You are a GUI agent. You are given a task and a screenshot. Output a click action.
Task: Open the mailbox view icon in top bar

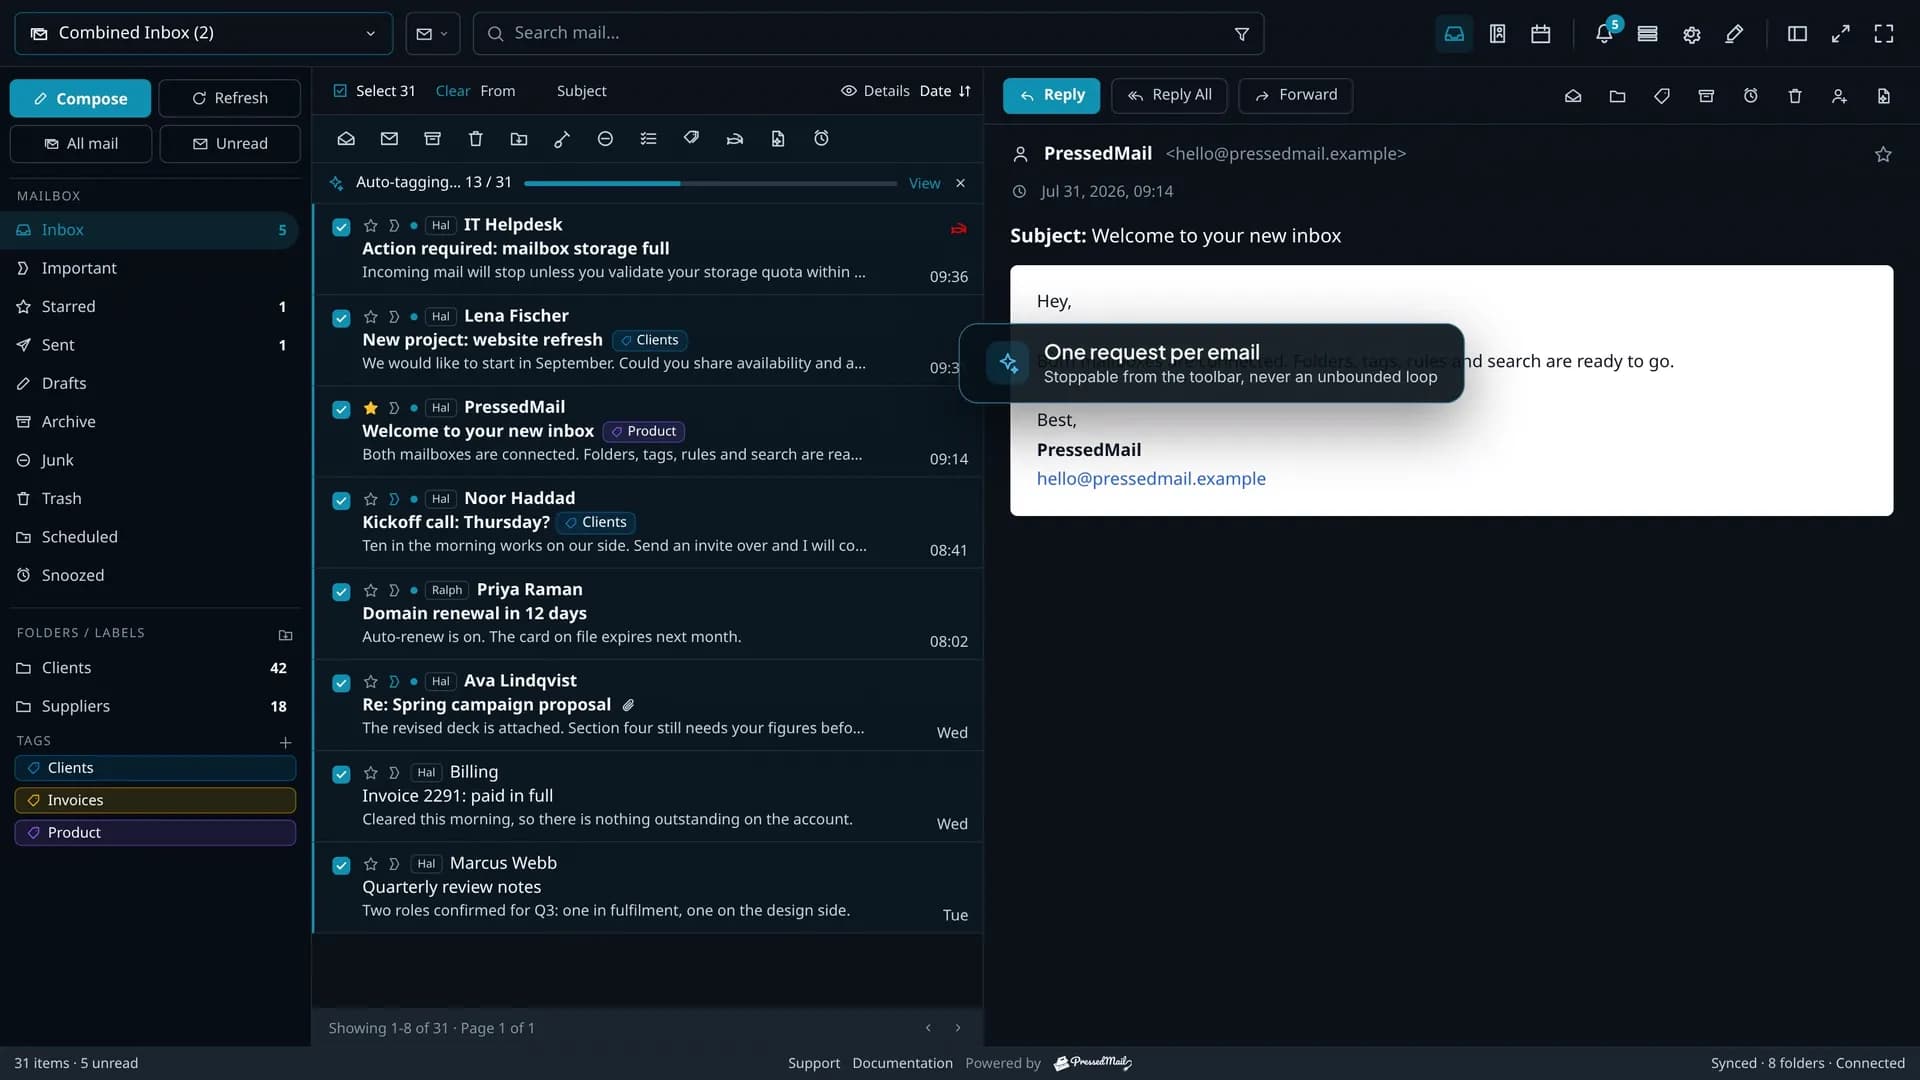[1454, 34]
